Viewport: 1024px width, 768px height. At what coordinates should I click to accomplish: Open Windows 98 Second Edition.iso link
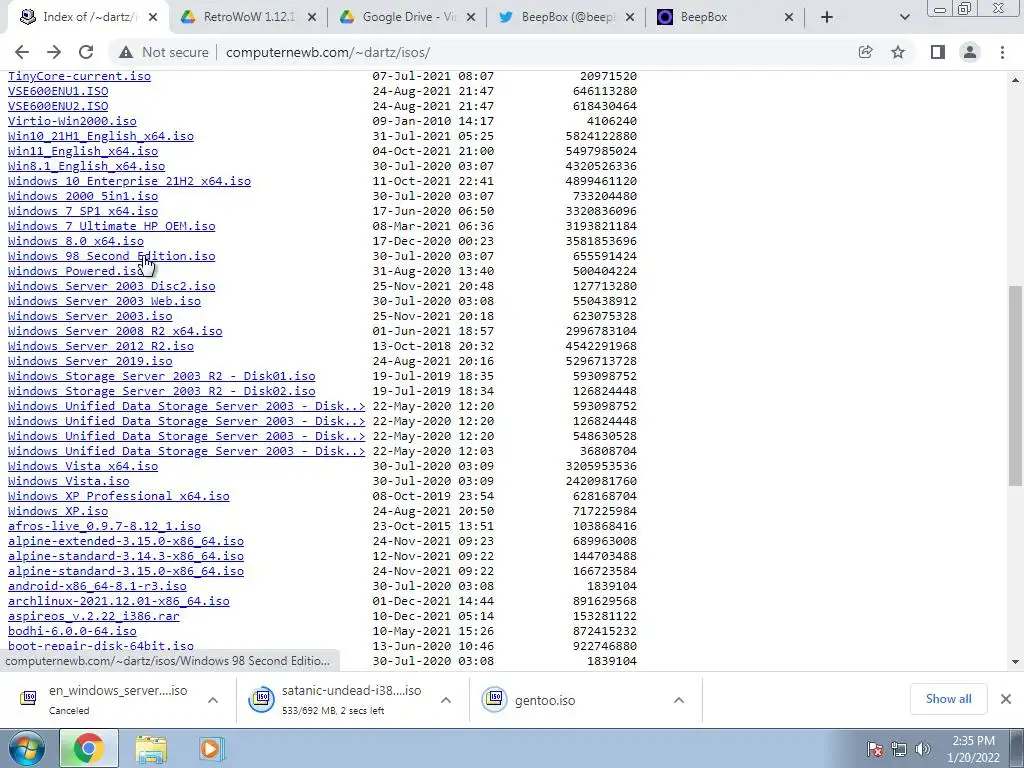pyautogui.click(x=111, y=256)
